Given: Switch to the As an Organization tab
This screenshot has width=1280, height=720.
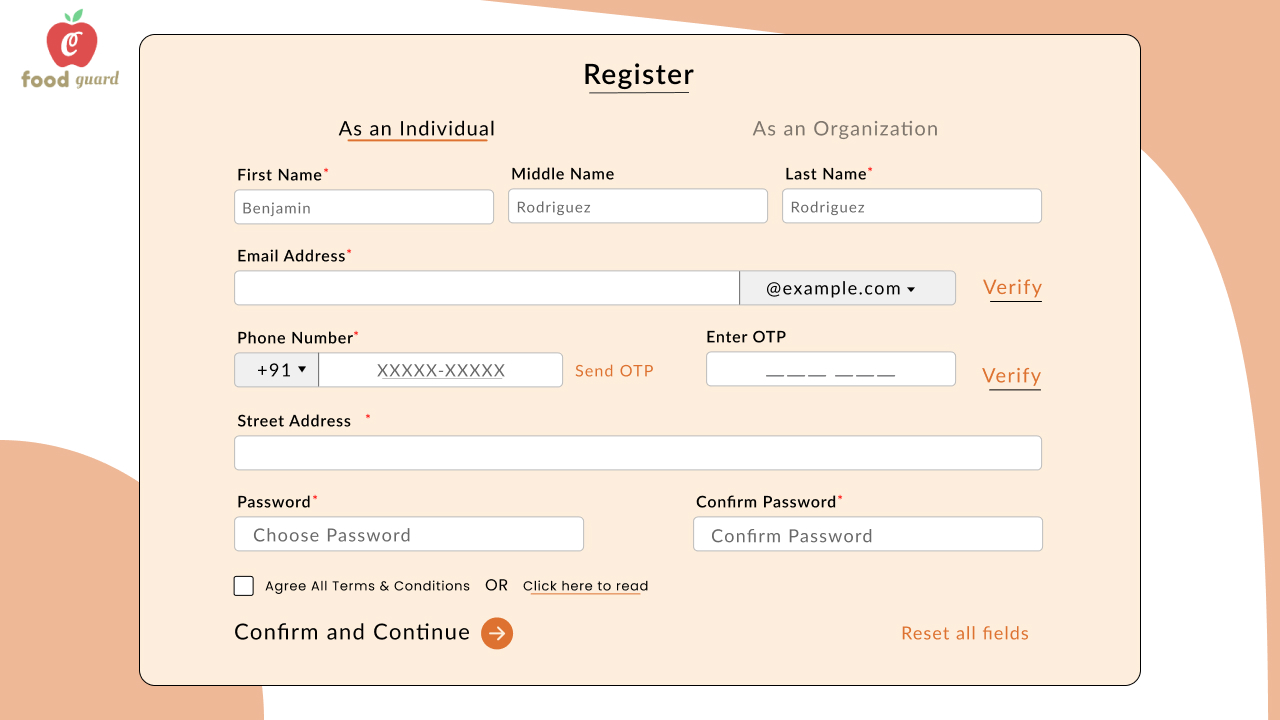Looking at the screenshot, I should coord(845,129).
